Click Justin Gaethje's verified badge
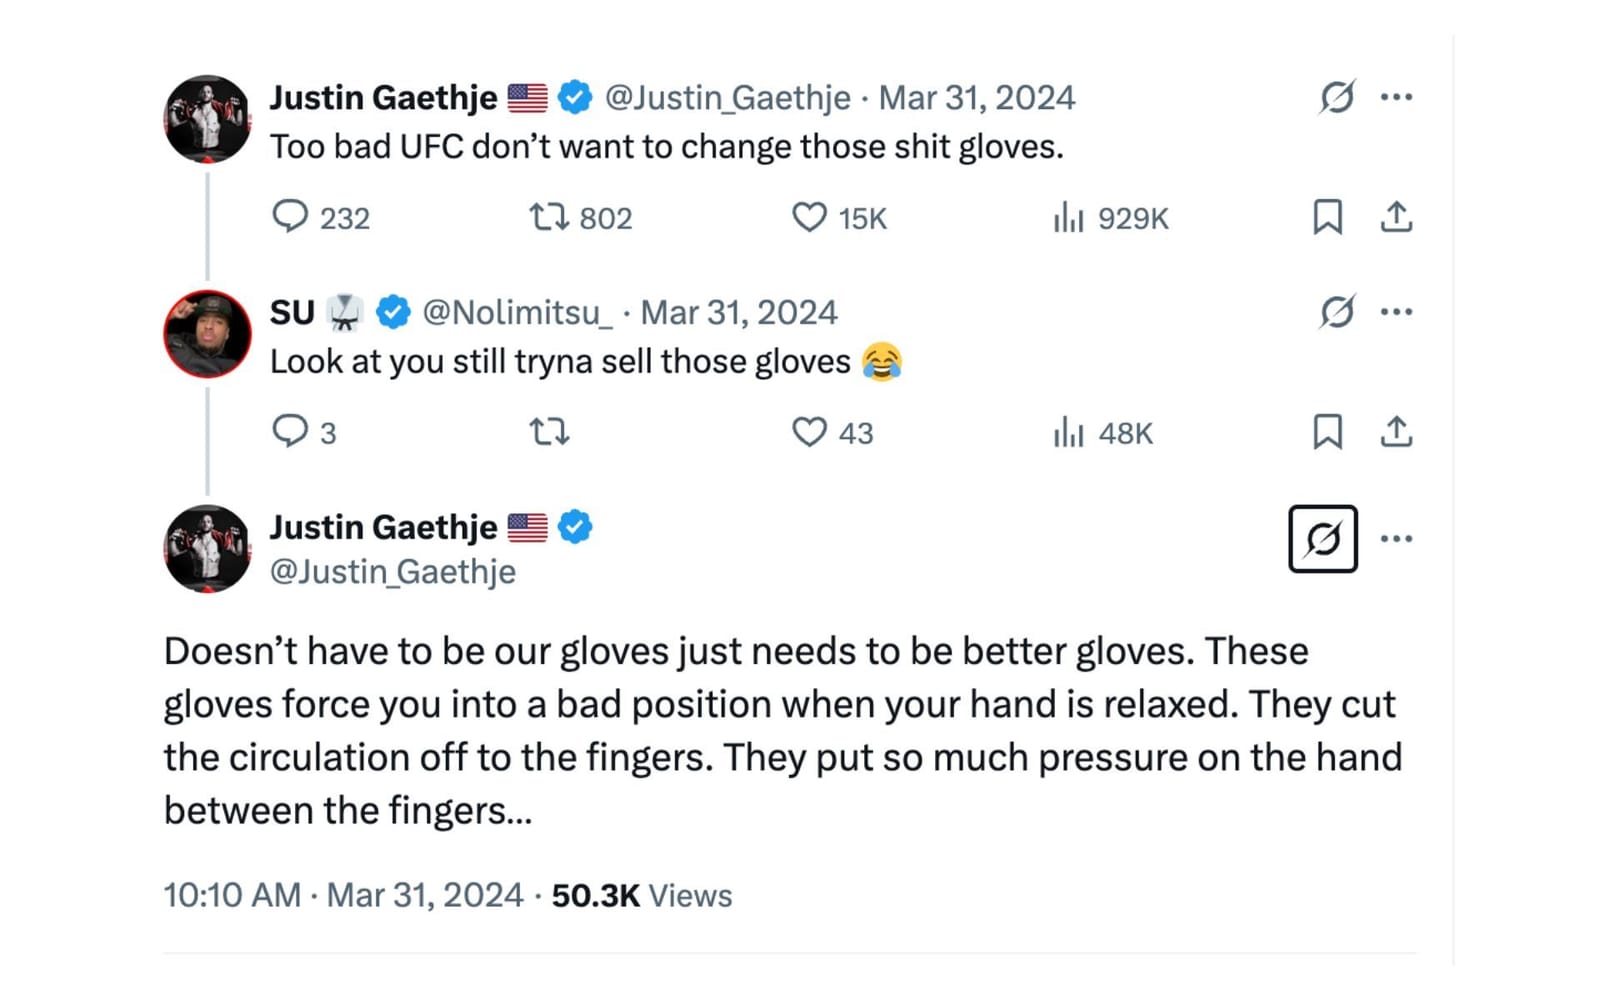This screenshot has width=1600, height=1000. point(573,96)
